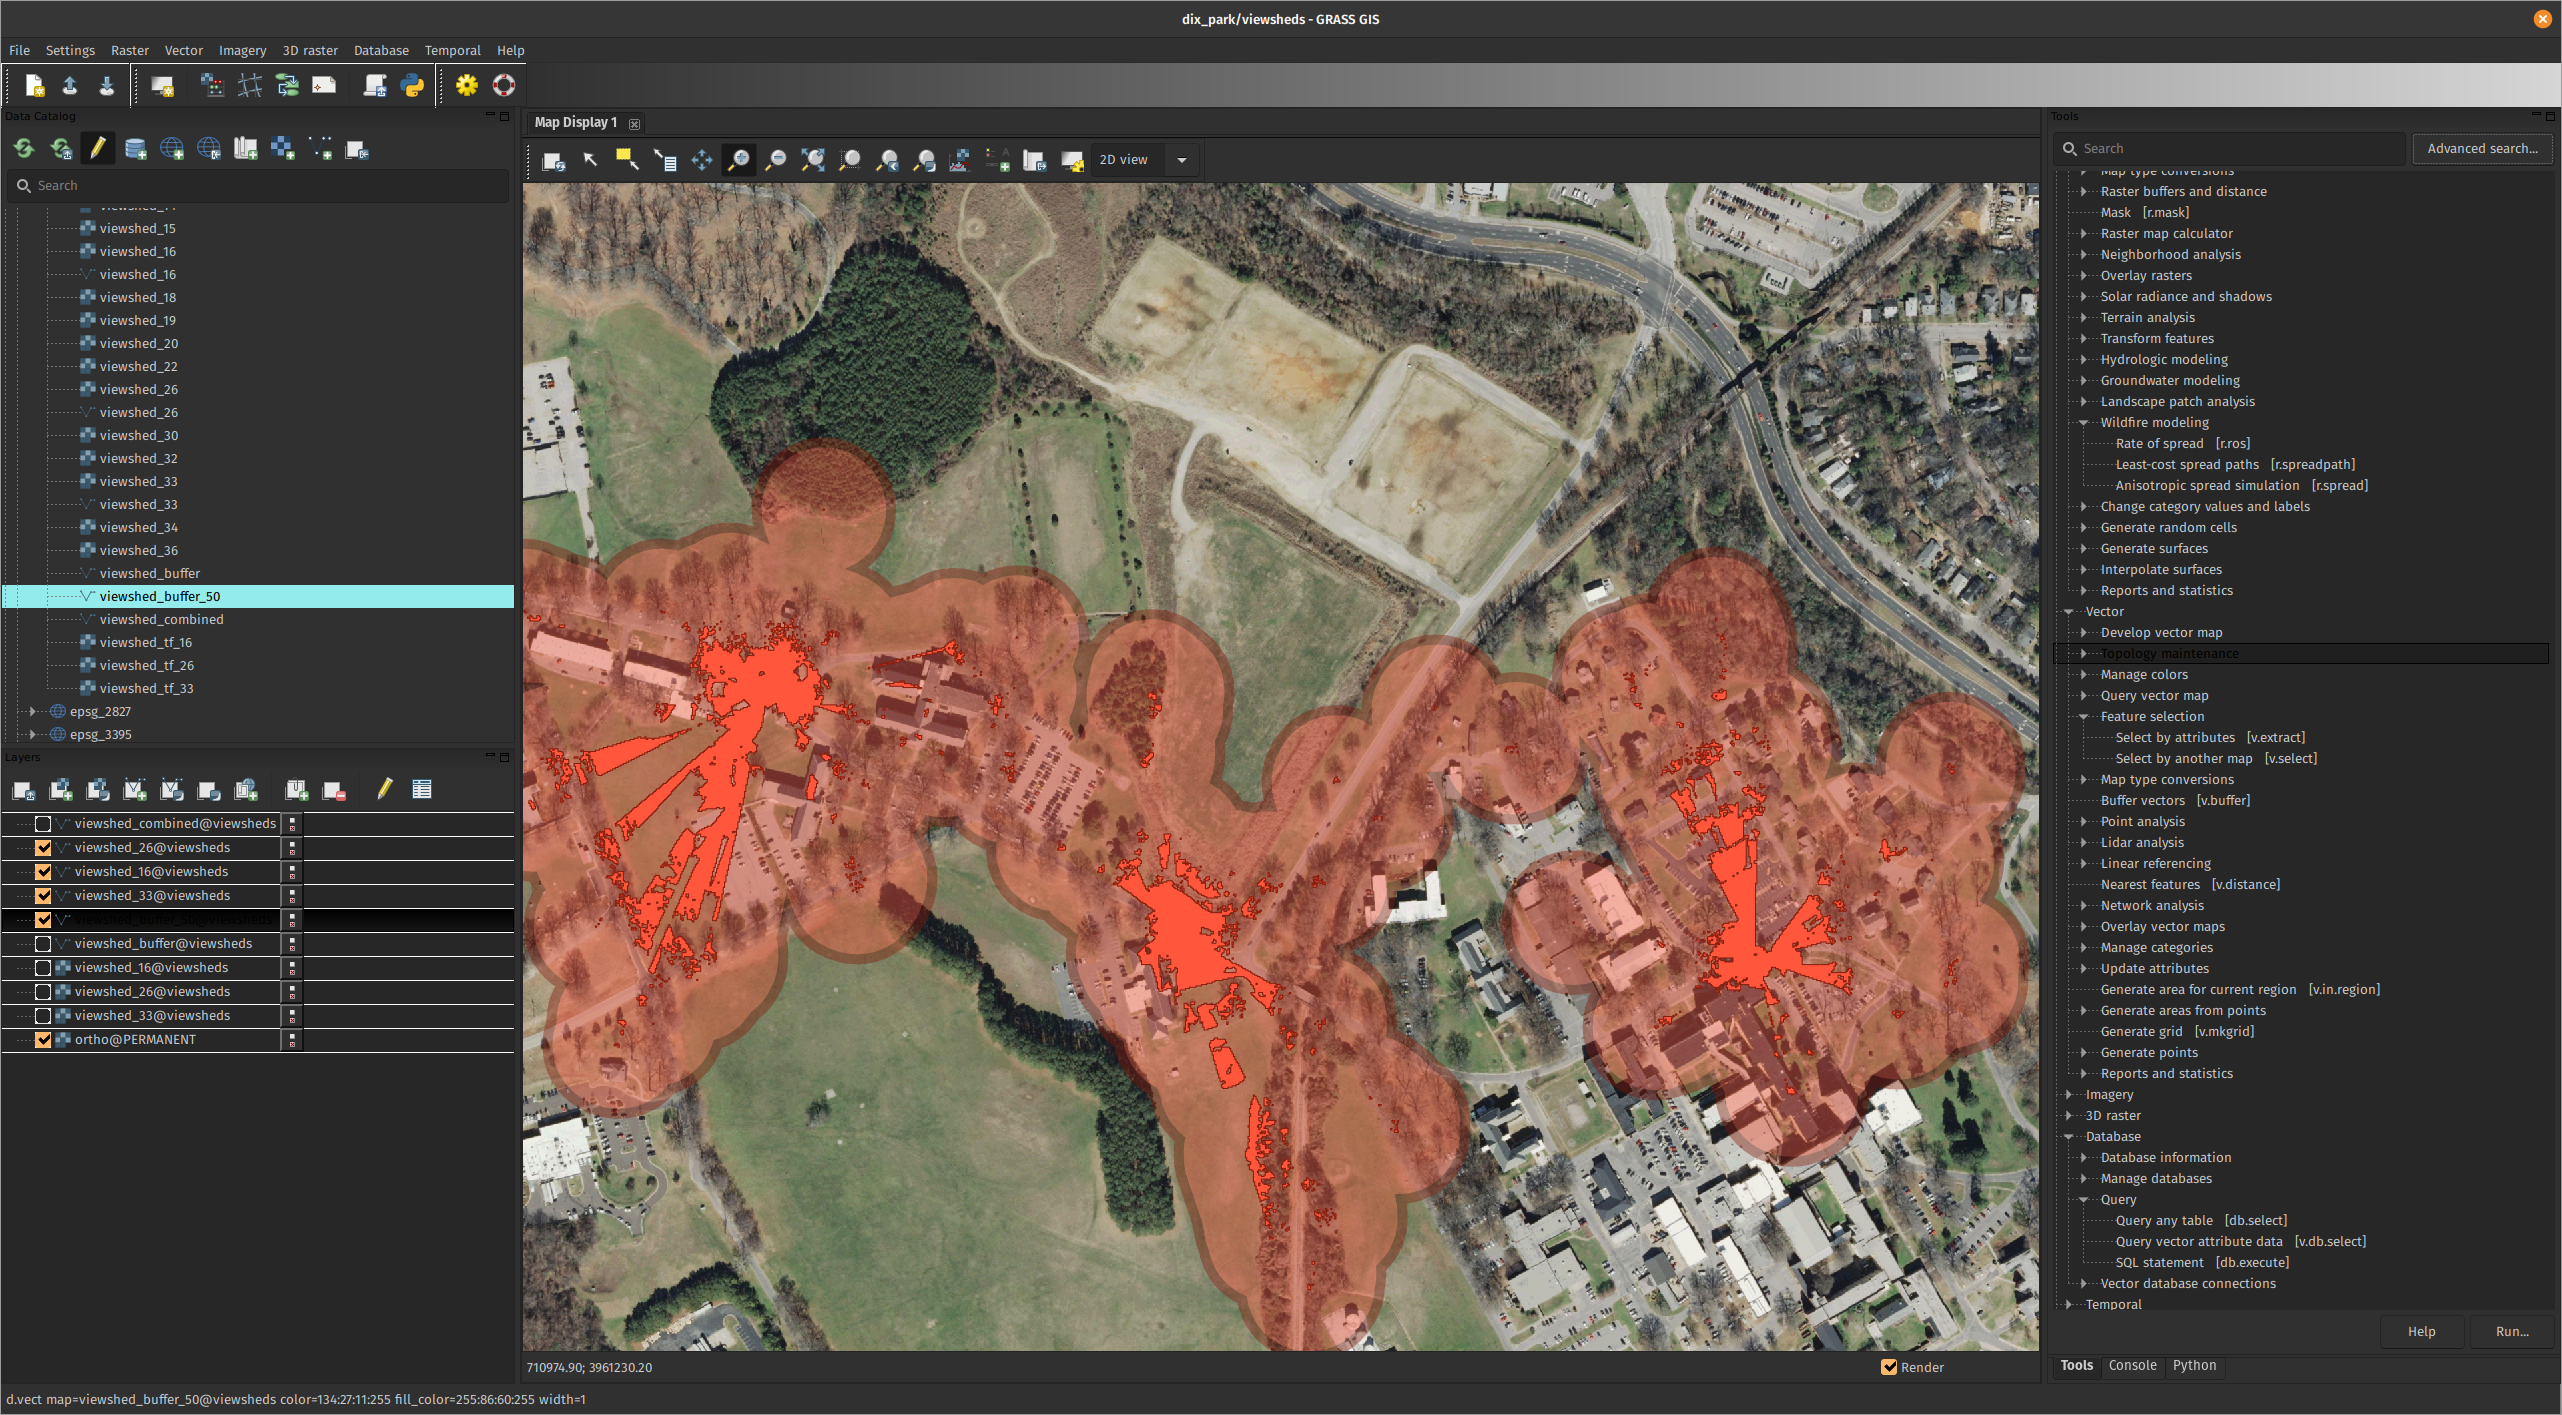Image resolution: width=2562 pixels, height=1415 pixels.
Task: Open the Raster menu
Action: coord(129,50)
